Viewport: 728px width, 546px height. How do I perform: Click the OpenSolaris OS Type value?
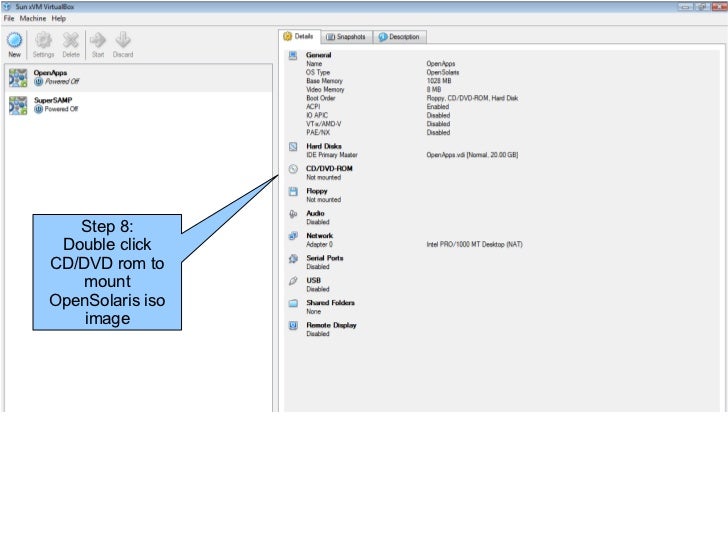pyautogui.click(x=442, y=72)
